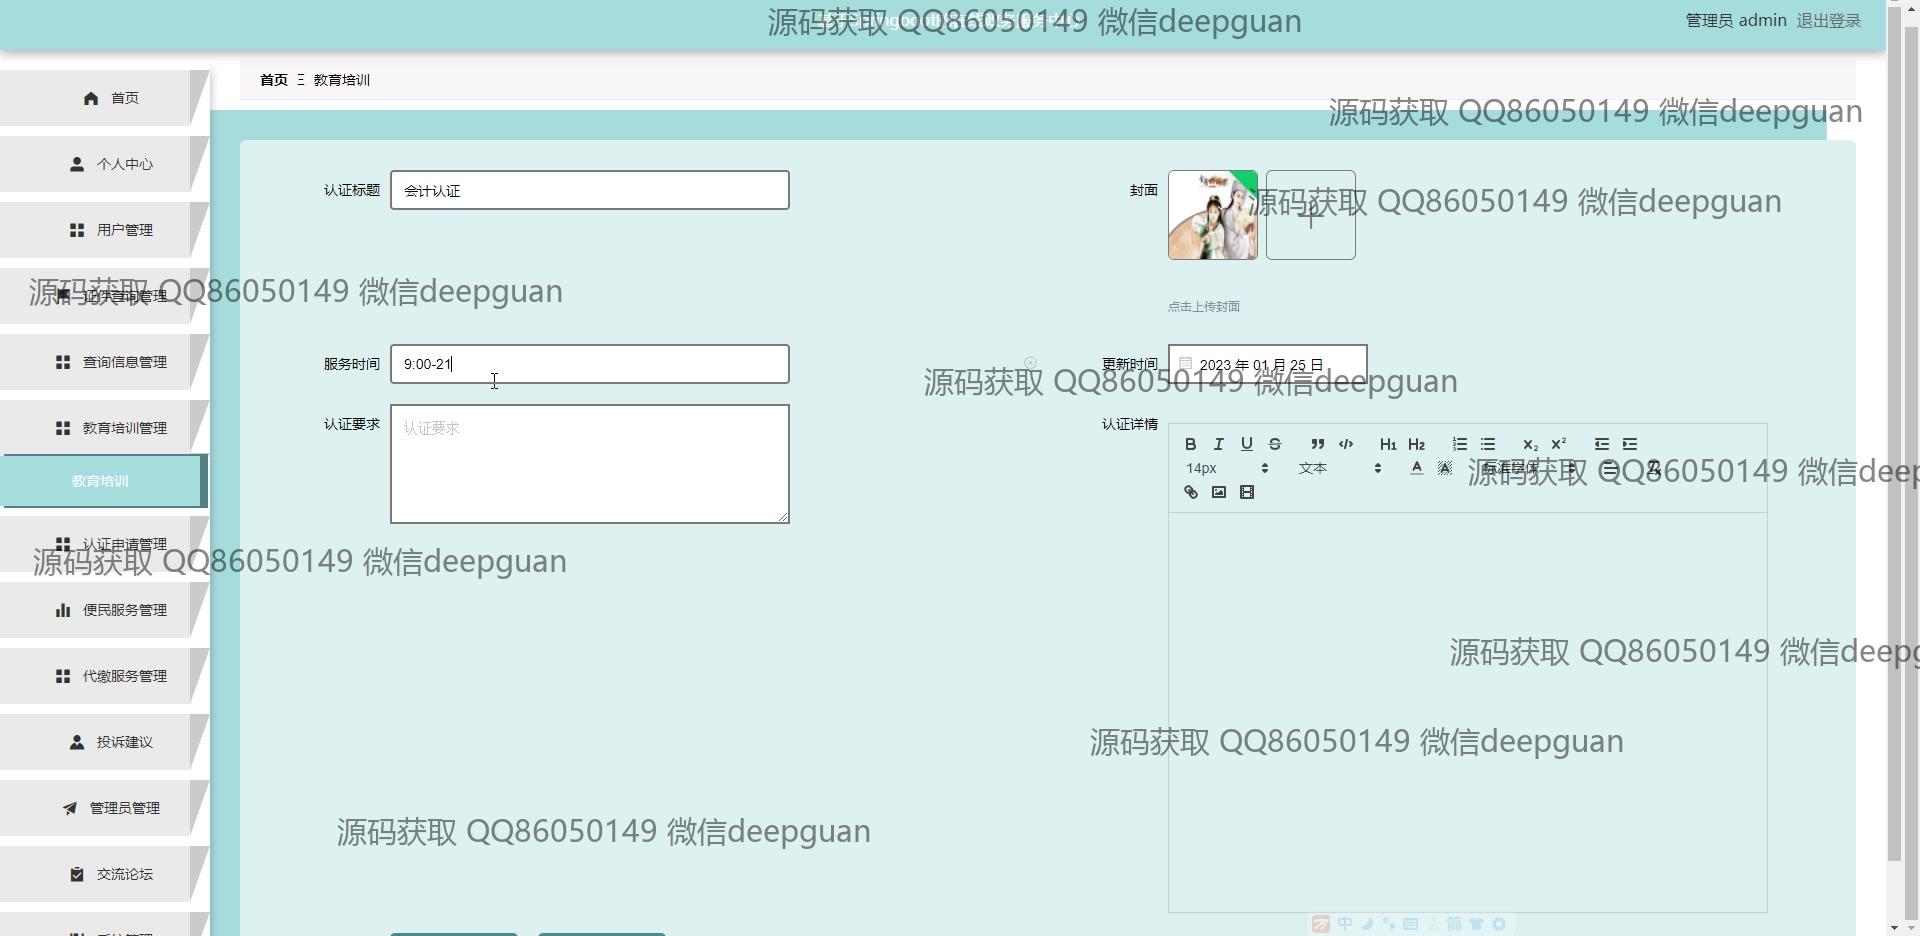Click the person icon beside 个人中心

(77, 164)
